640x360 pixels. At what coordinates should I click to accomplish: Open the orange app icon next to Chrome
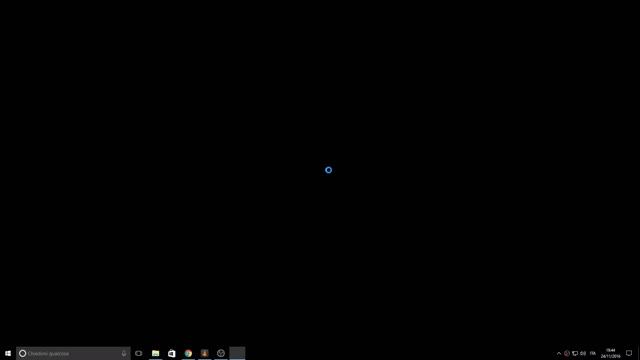click(204, 353)
